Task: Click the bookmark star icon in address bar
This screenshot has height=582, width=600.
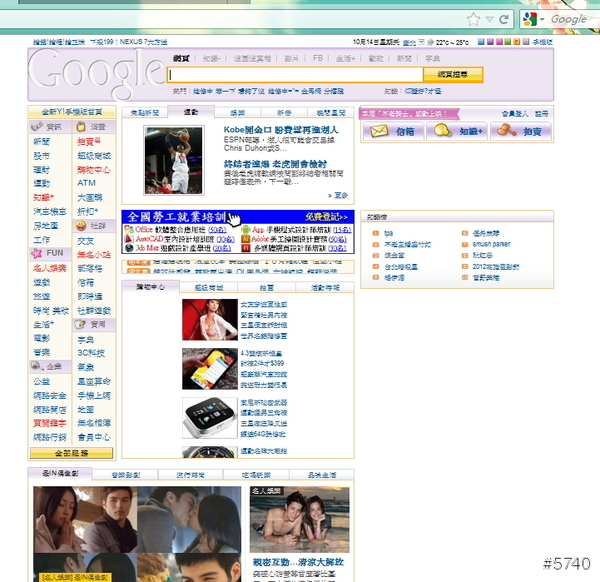Action: [473, 18]
